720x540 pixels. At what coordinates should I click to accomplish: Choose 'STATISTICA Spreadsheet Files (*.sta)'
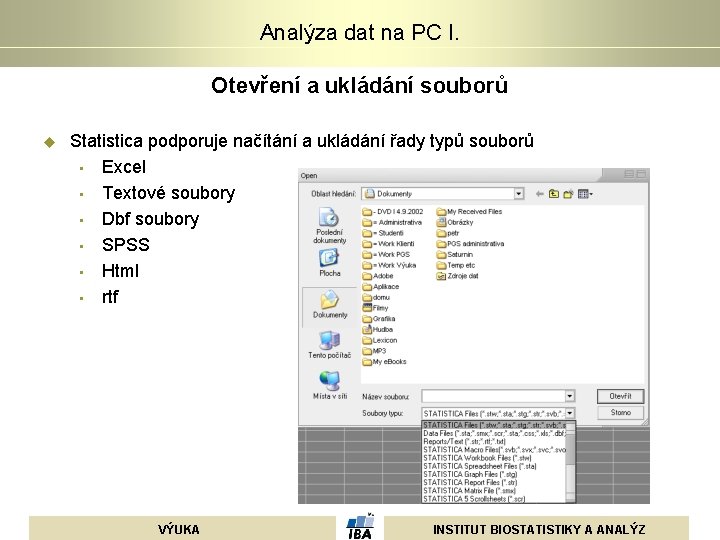(x=494, y=467)
